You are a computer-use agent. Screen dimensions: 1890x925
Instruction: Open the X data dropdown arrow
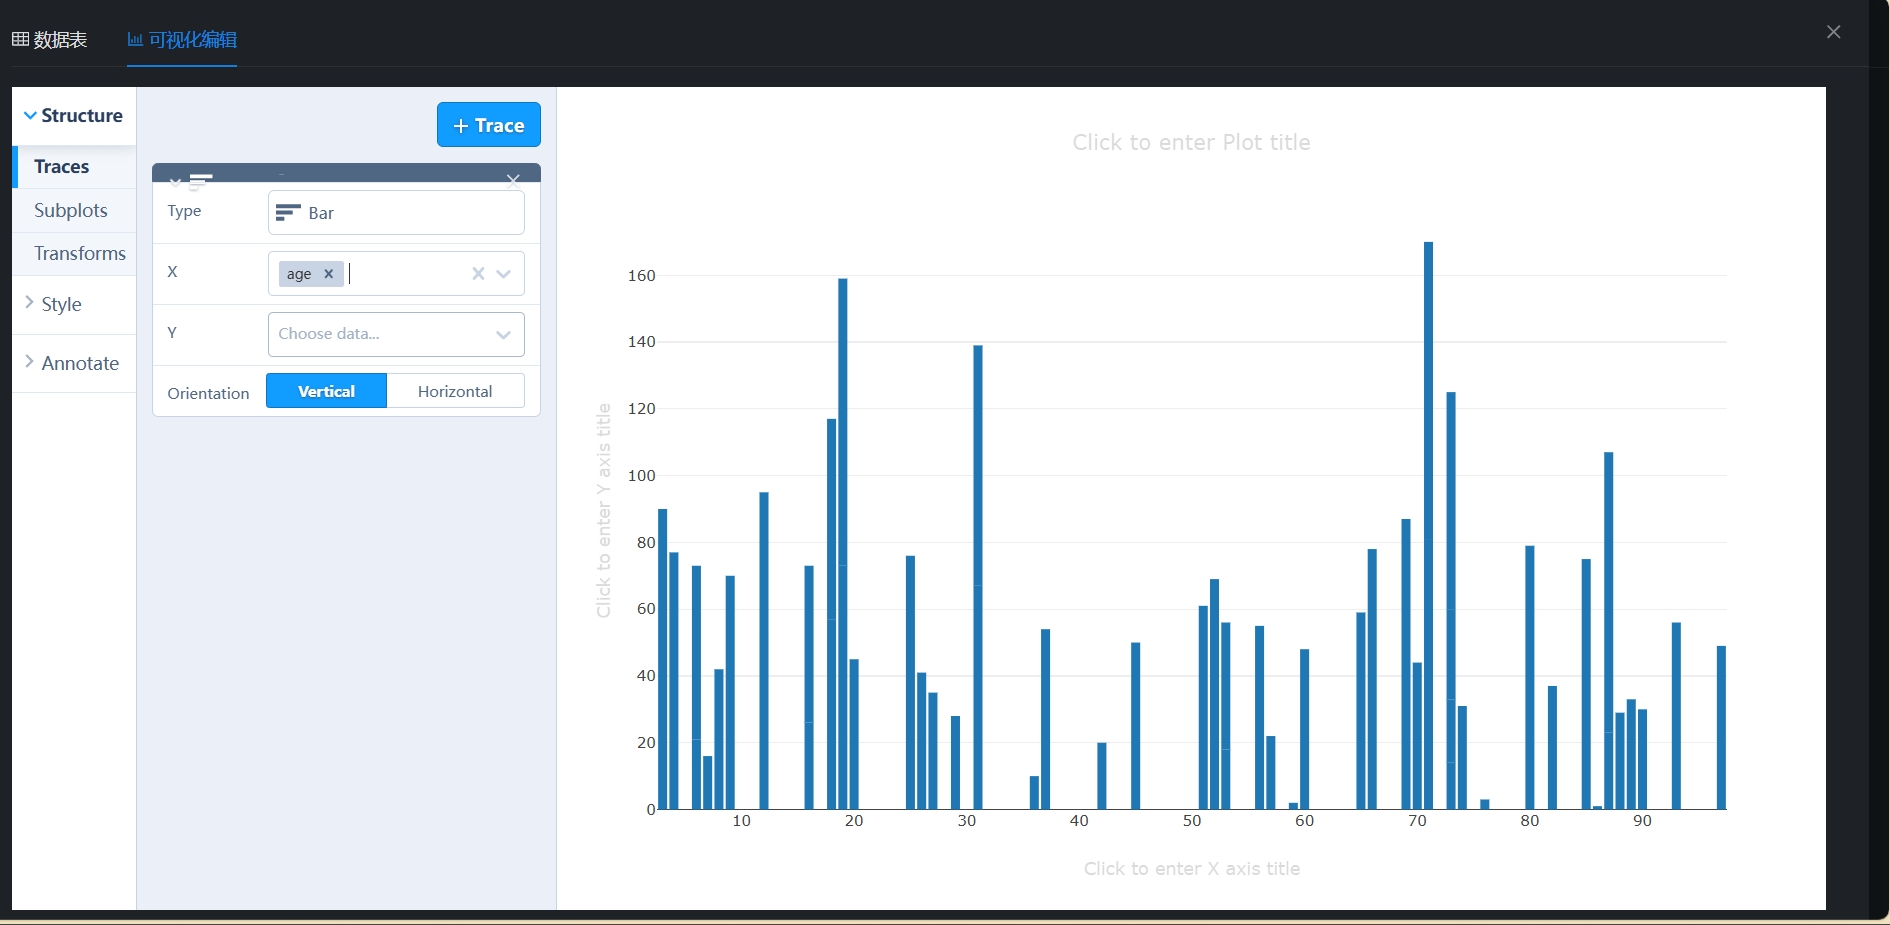point(504,274)
